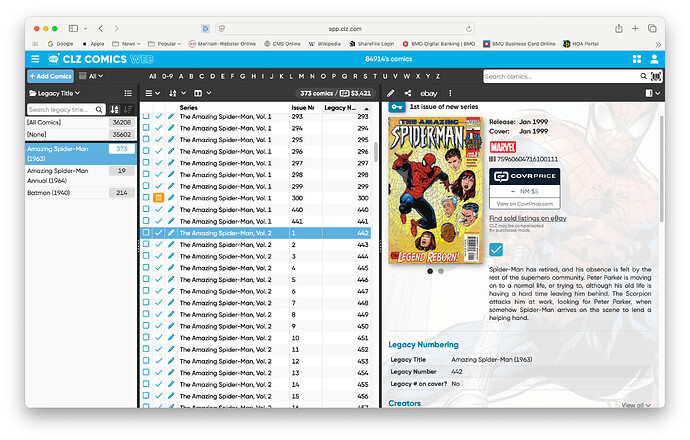Open eBay search from details toolbar

(429, 93)
